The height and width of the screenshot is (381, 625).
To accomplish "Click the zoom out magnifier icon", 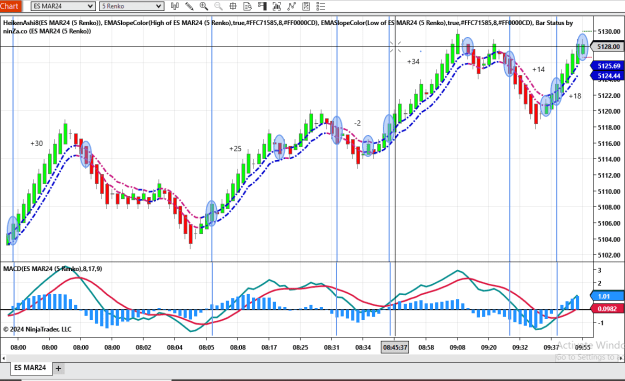I will point(218,6).
